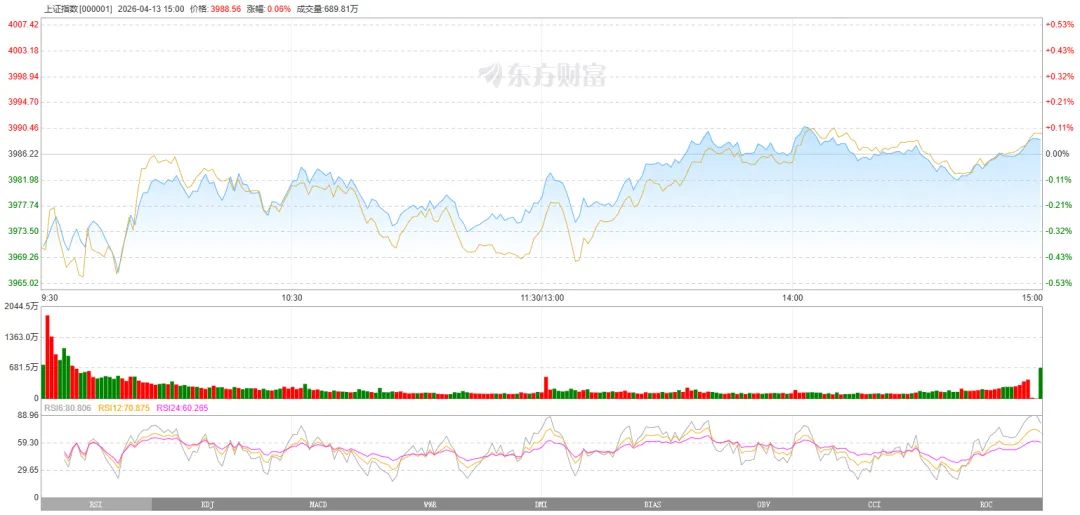Click the 11:30/13:00 time axis label

pos(542,297)
